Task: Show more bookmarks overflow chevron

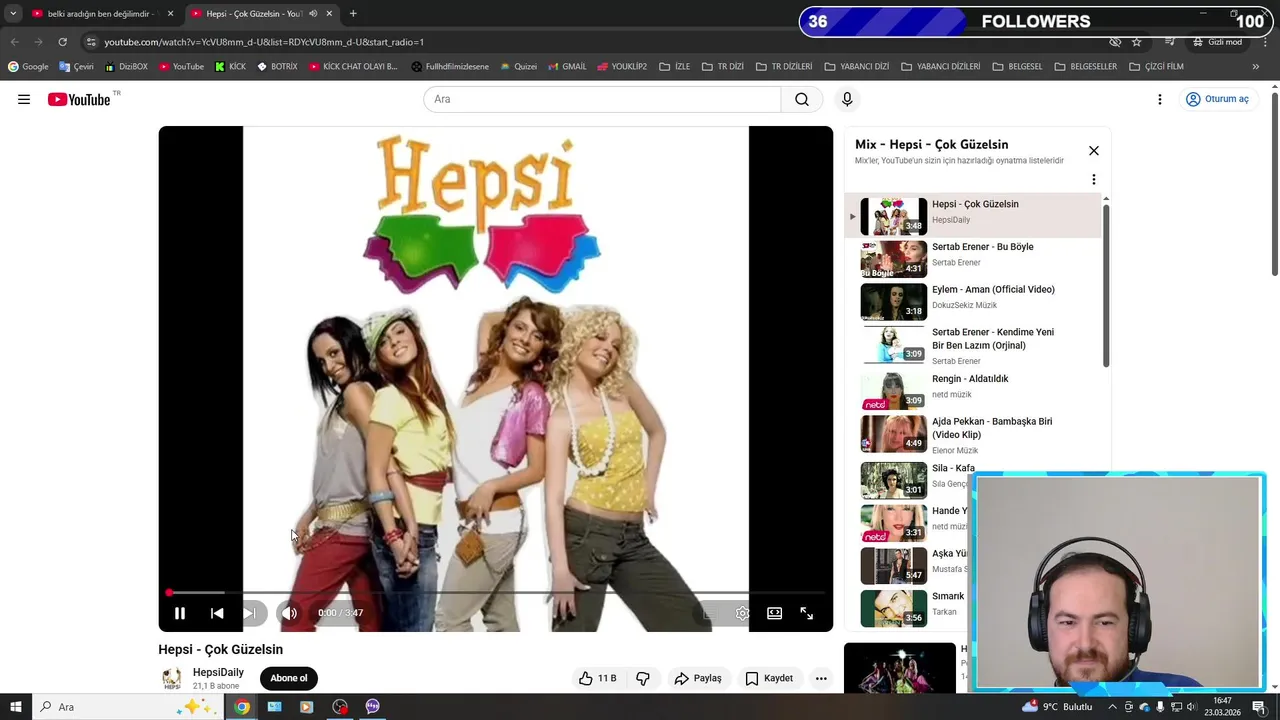Action: pyautogui.click(x=1256, y=67)
